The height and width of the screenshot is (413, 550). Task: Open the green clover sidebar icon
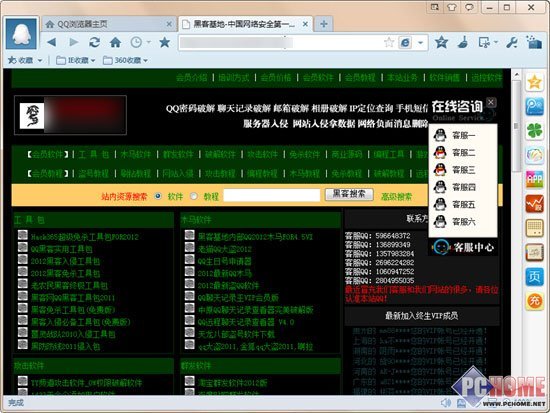click(535, 131)
